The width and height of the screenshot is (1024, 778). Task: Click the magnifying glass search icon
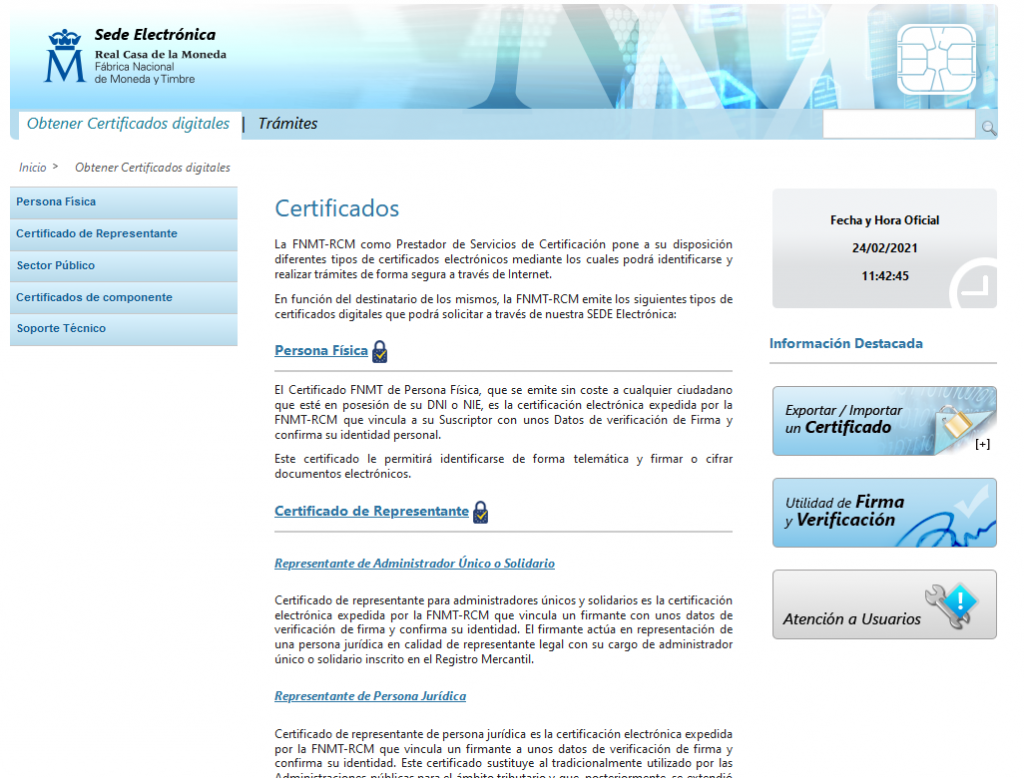pos(989,128)
